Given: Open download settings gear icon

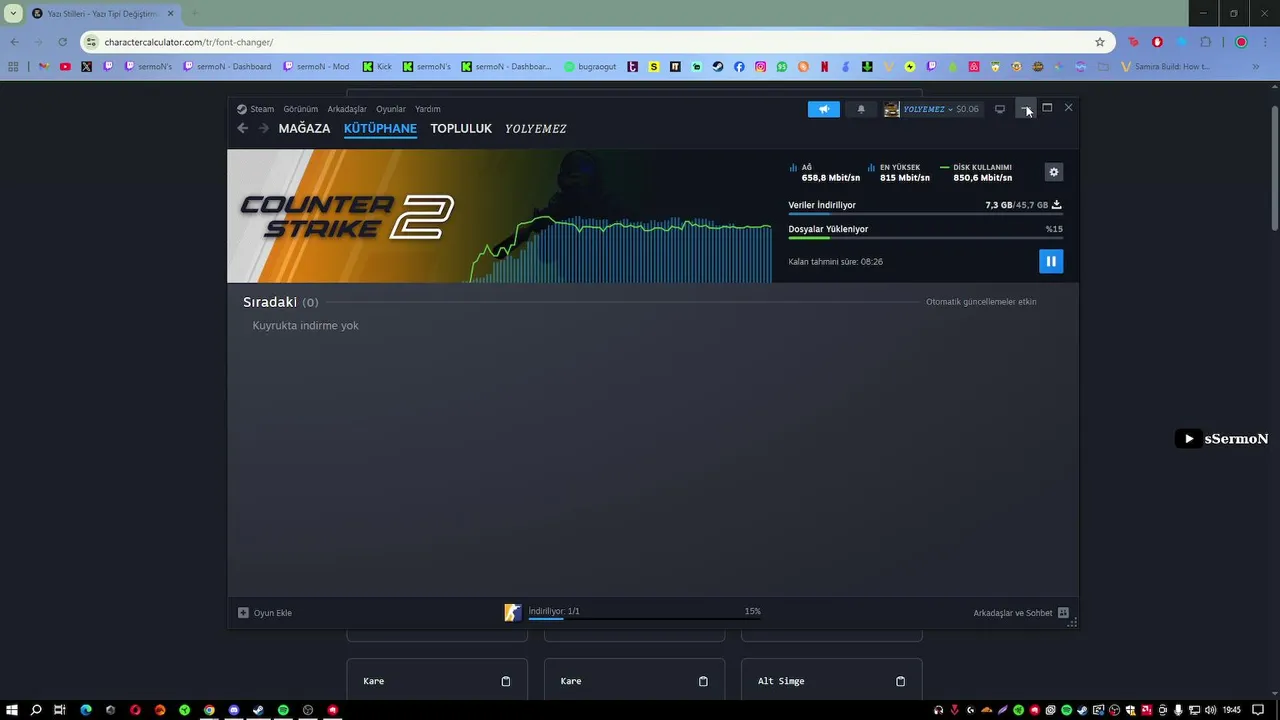Looking at the screenshot, I should click(1053, 172).
